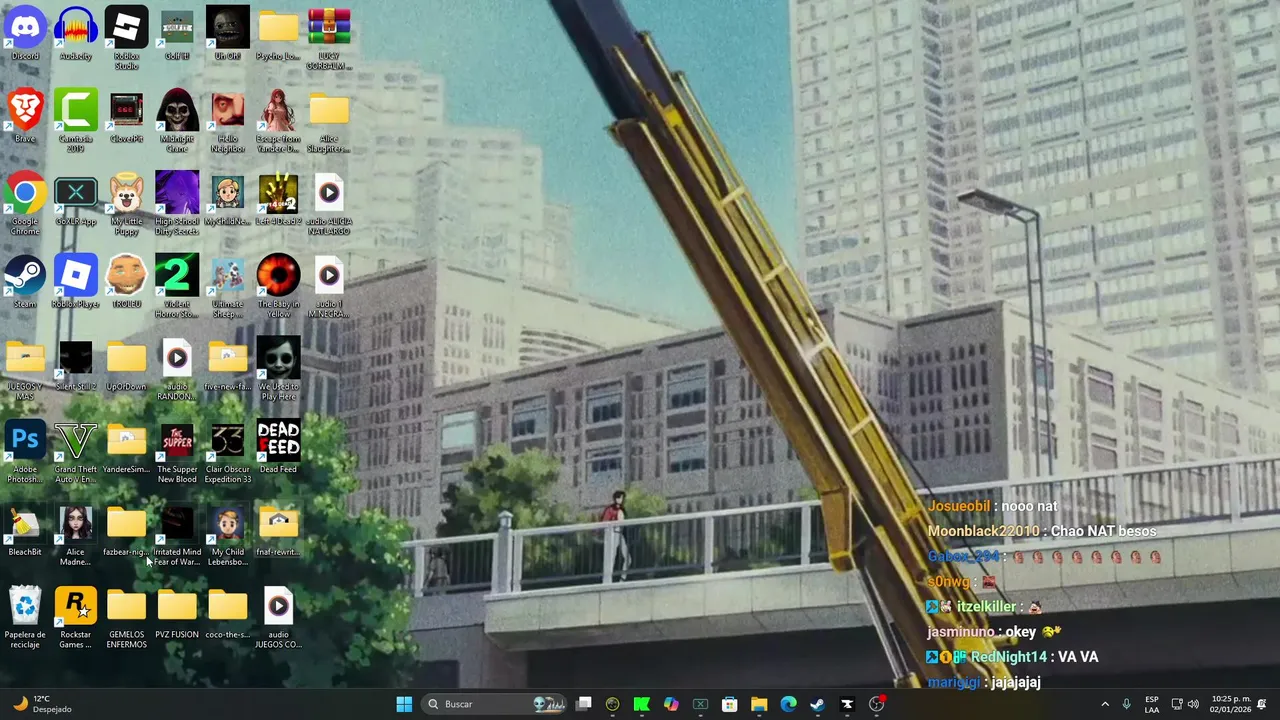
Task: Open Roblox Studio shortcut
Action: pos(127,38)
